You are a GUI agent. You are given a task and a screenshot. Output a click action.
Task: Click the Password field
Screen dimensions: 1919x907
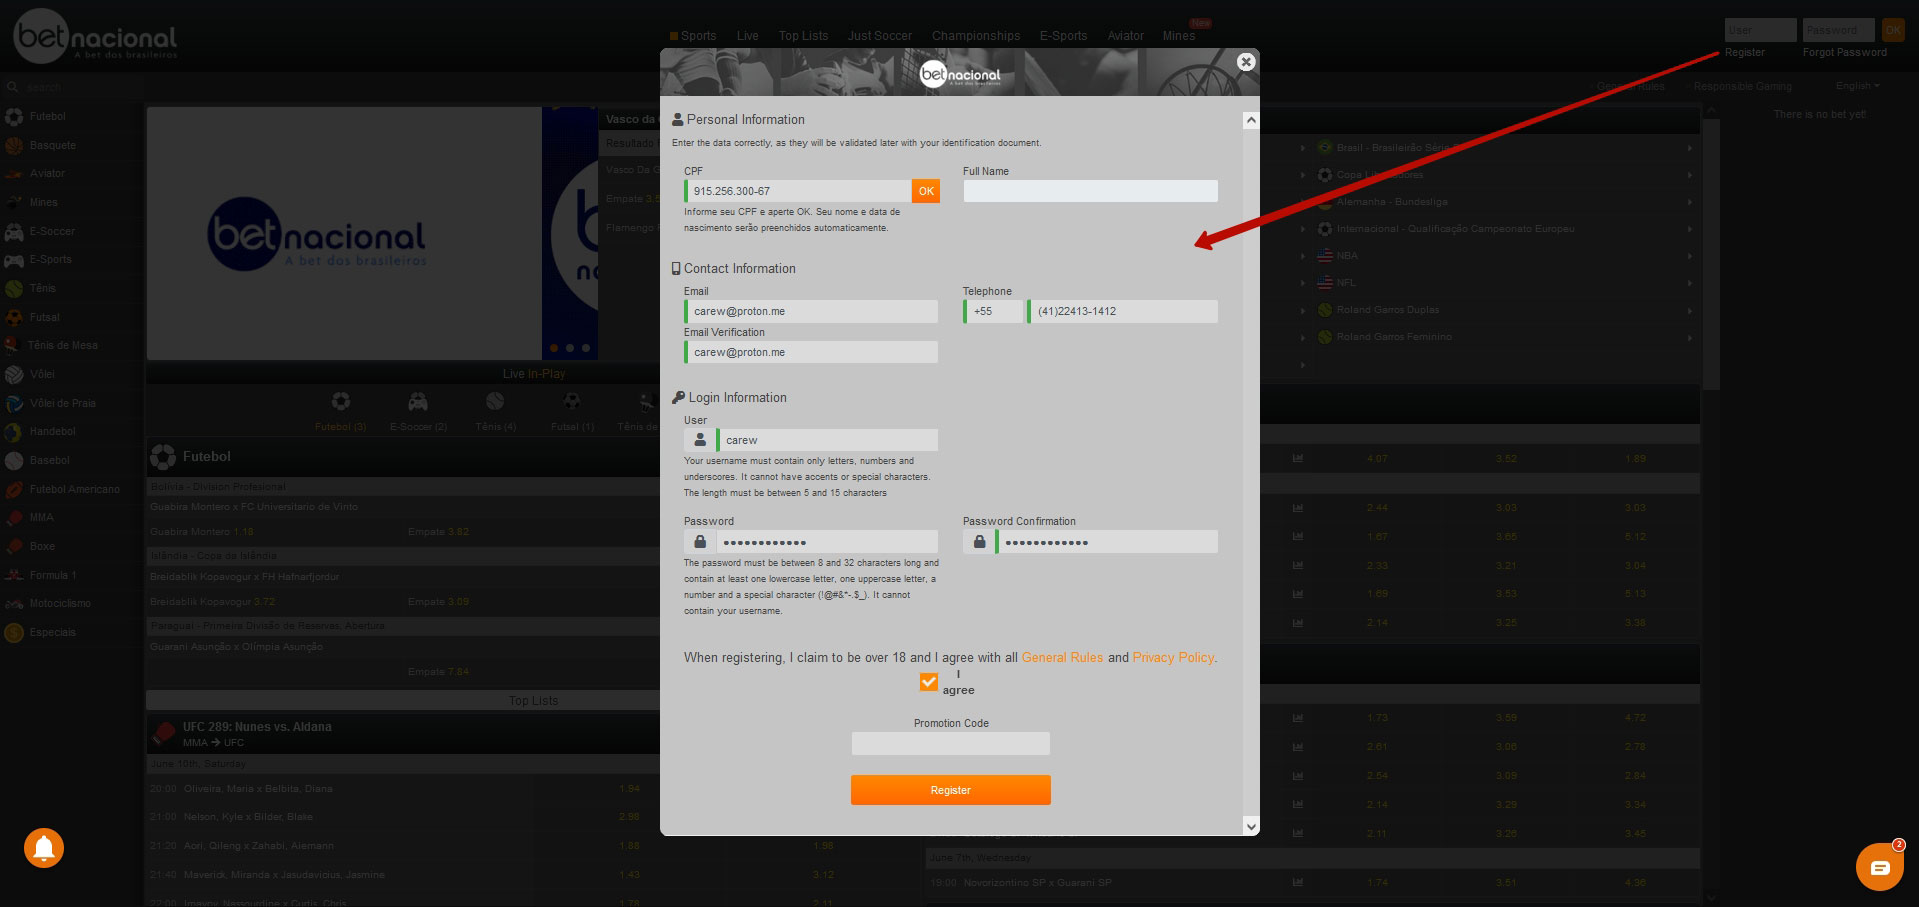click(x=827, y=542)
